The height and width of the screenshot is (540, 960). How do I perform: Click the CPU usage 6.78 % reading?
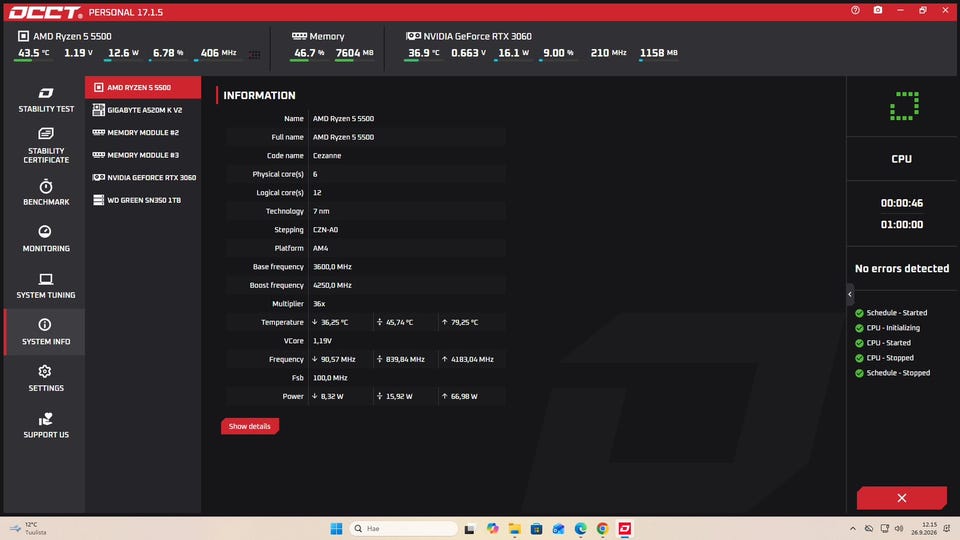(x=168, y=53)
